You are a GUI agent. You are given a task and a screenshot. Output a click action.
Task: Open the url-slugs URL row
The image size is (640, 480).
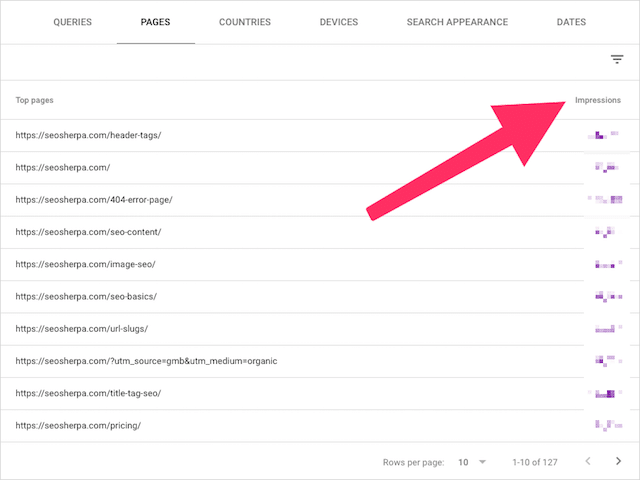click(x=320, y=329)
